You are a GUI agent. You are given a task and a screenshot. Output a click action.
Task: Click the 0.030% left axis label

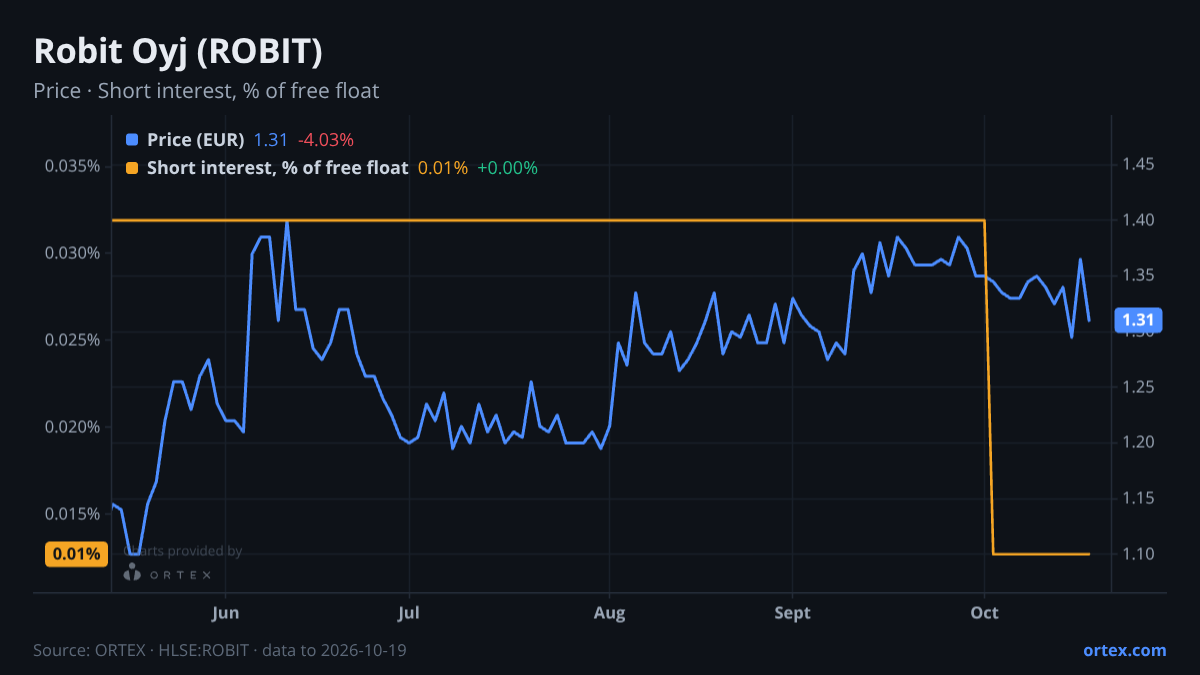[x=72, y=252]
